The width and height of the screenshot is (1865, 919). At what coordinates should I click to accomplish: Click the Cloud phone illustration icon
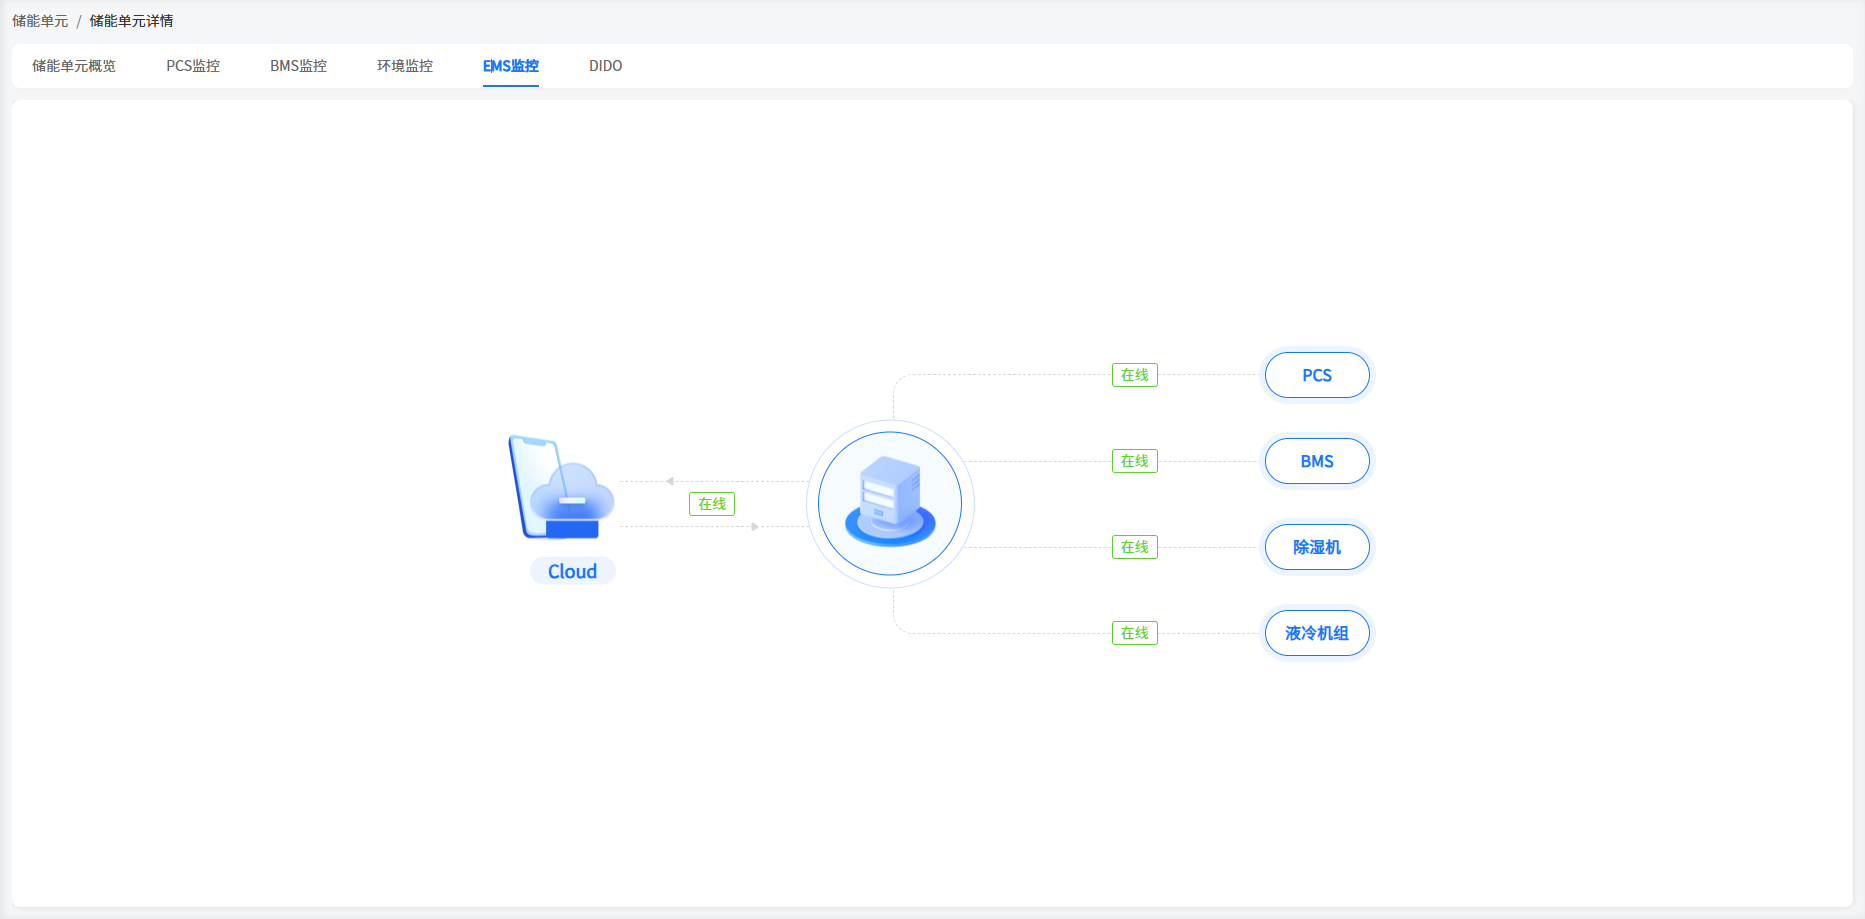(560, 488)
